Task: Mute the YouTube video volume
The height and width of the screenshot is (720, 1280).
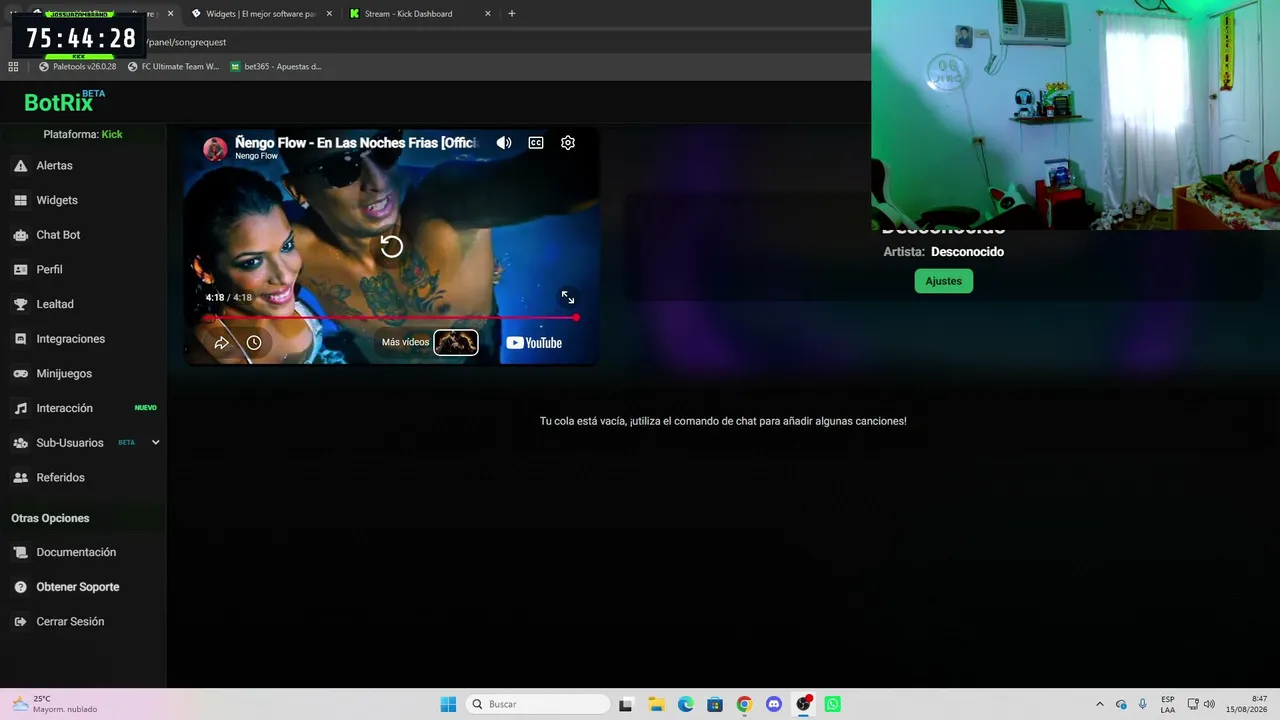Action: pos(504,143)
